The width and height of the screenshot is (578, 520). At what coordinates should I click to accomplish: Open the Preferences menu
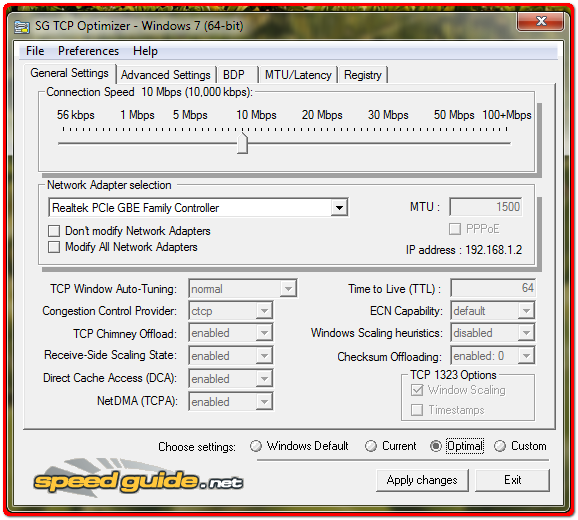click(88, 51)
